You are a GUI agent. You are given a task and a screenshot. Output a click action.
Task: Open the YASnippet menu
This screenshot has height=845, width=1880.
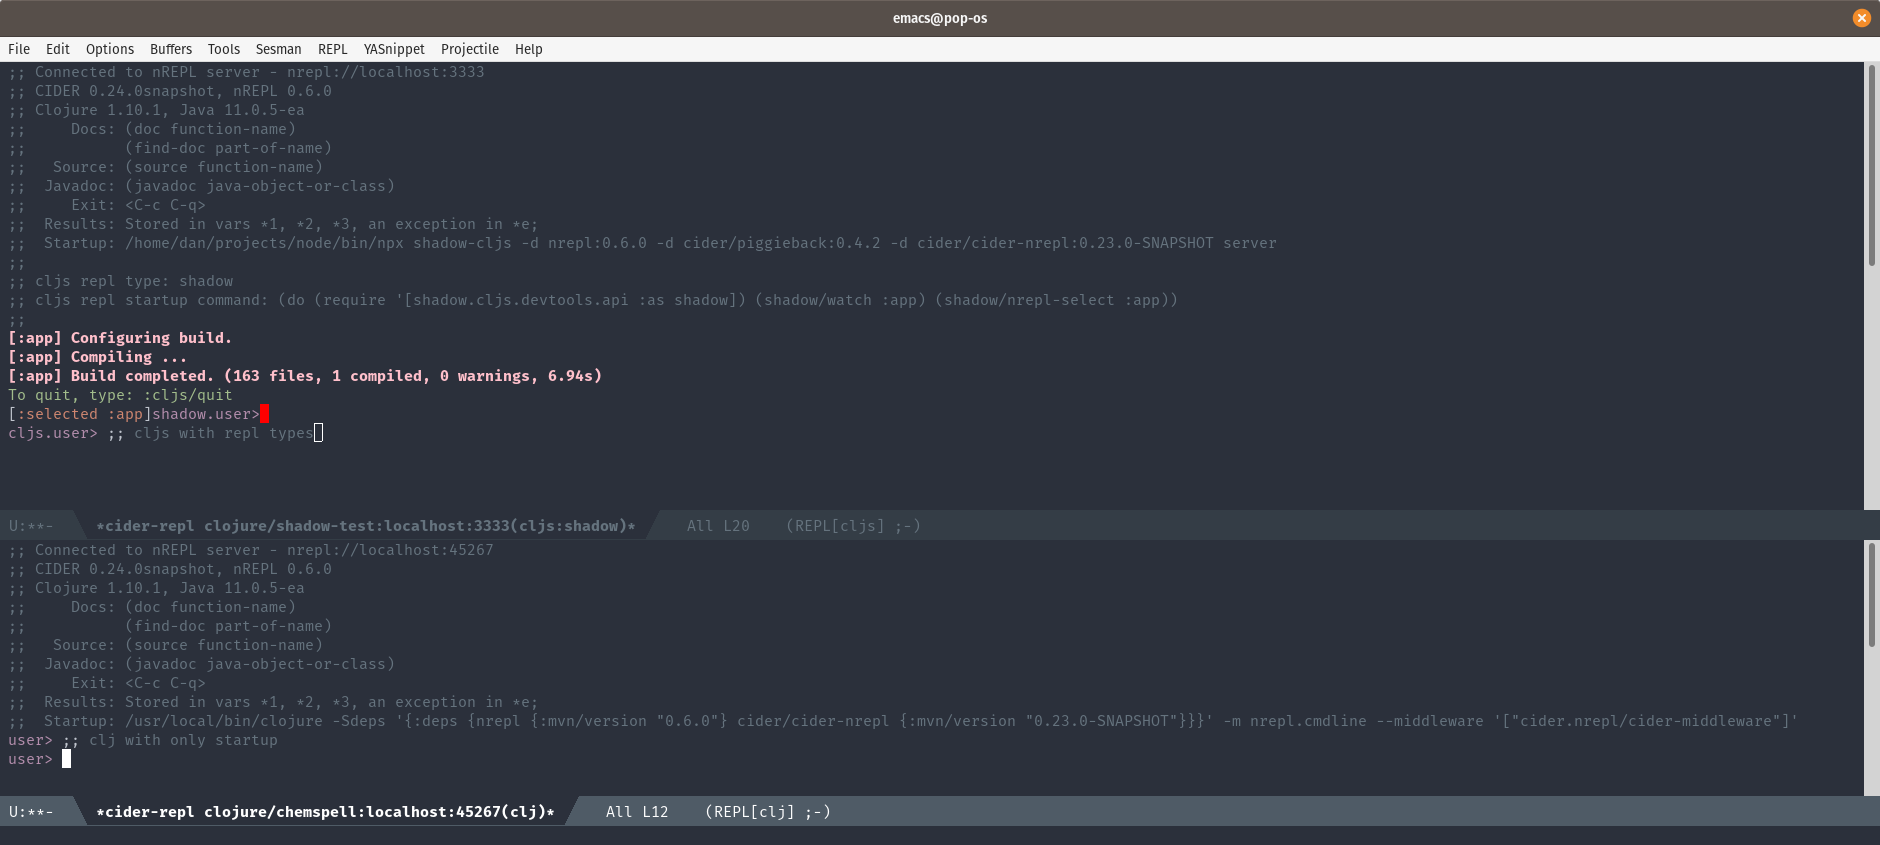pos(394,49)
